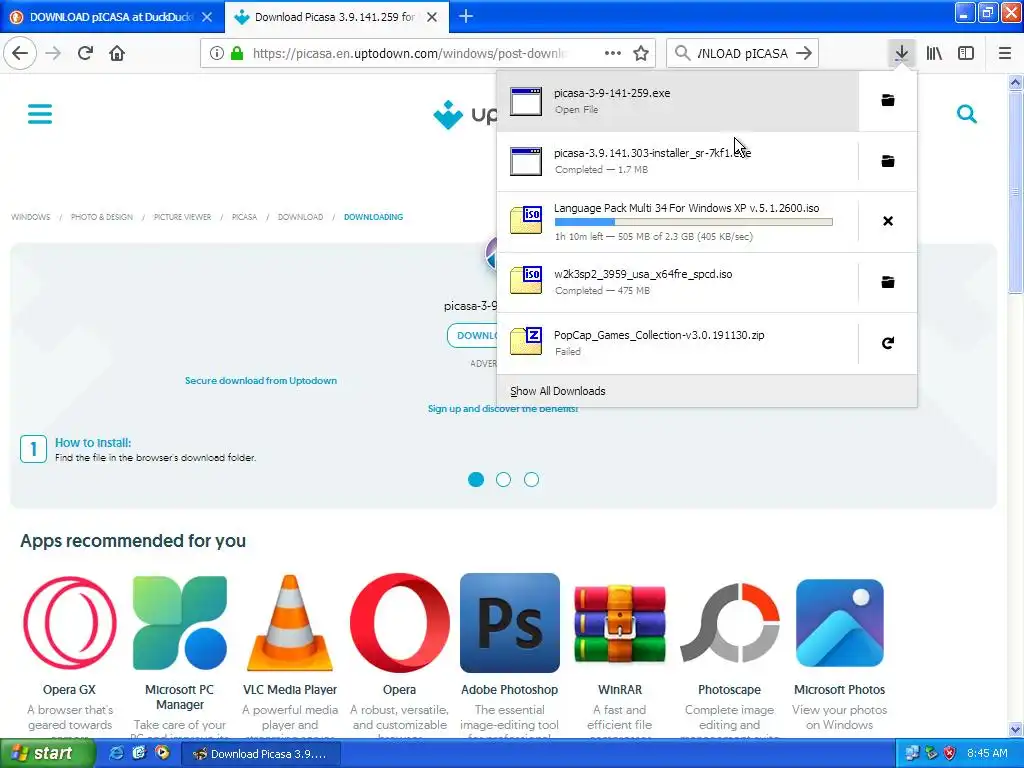Click the Uptodown site search magnifier

click(x=967, y=114)
